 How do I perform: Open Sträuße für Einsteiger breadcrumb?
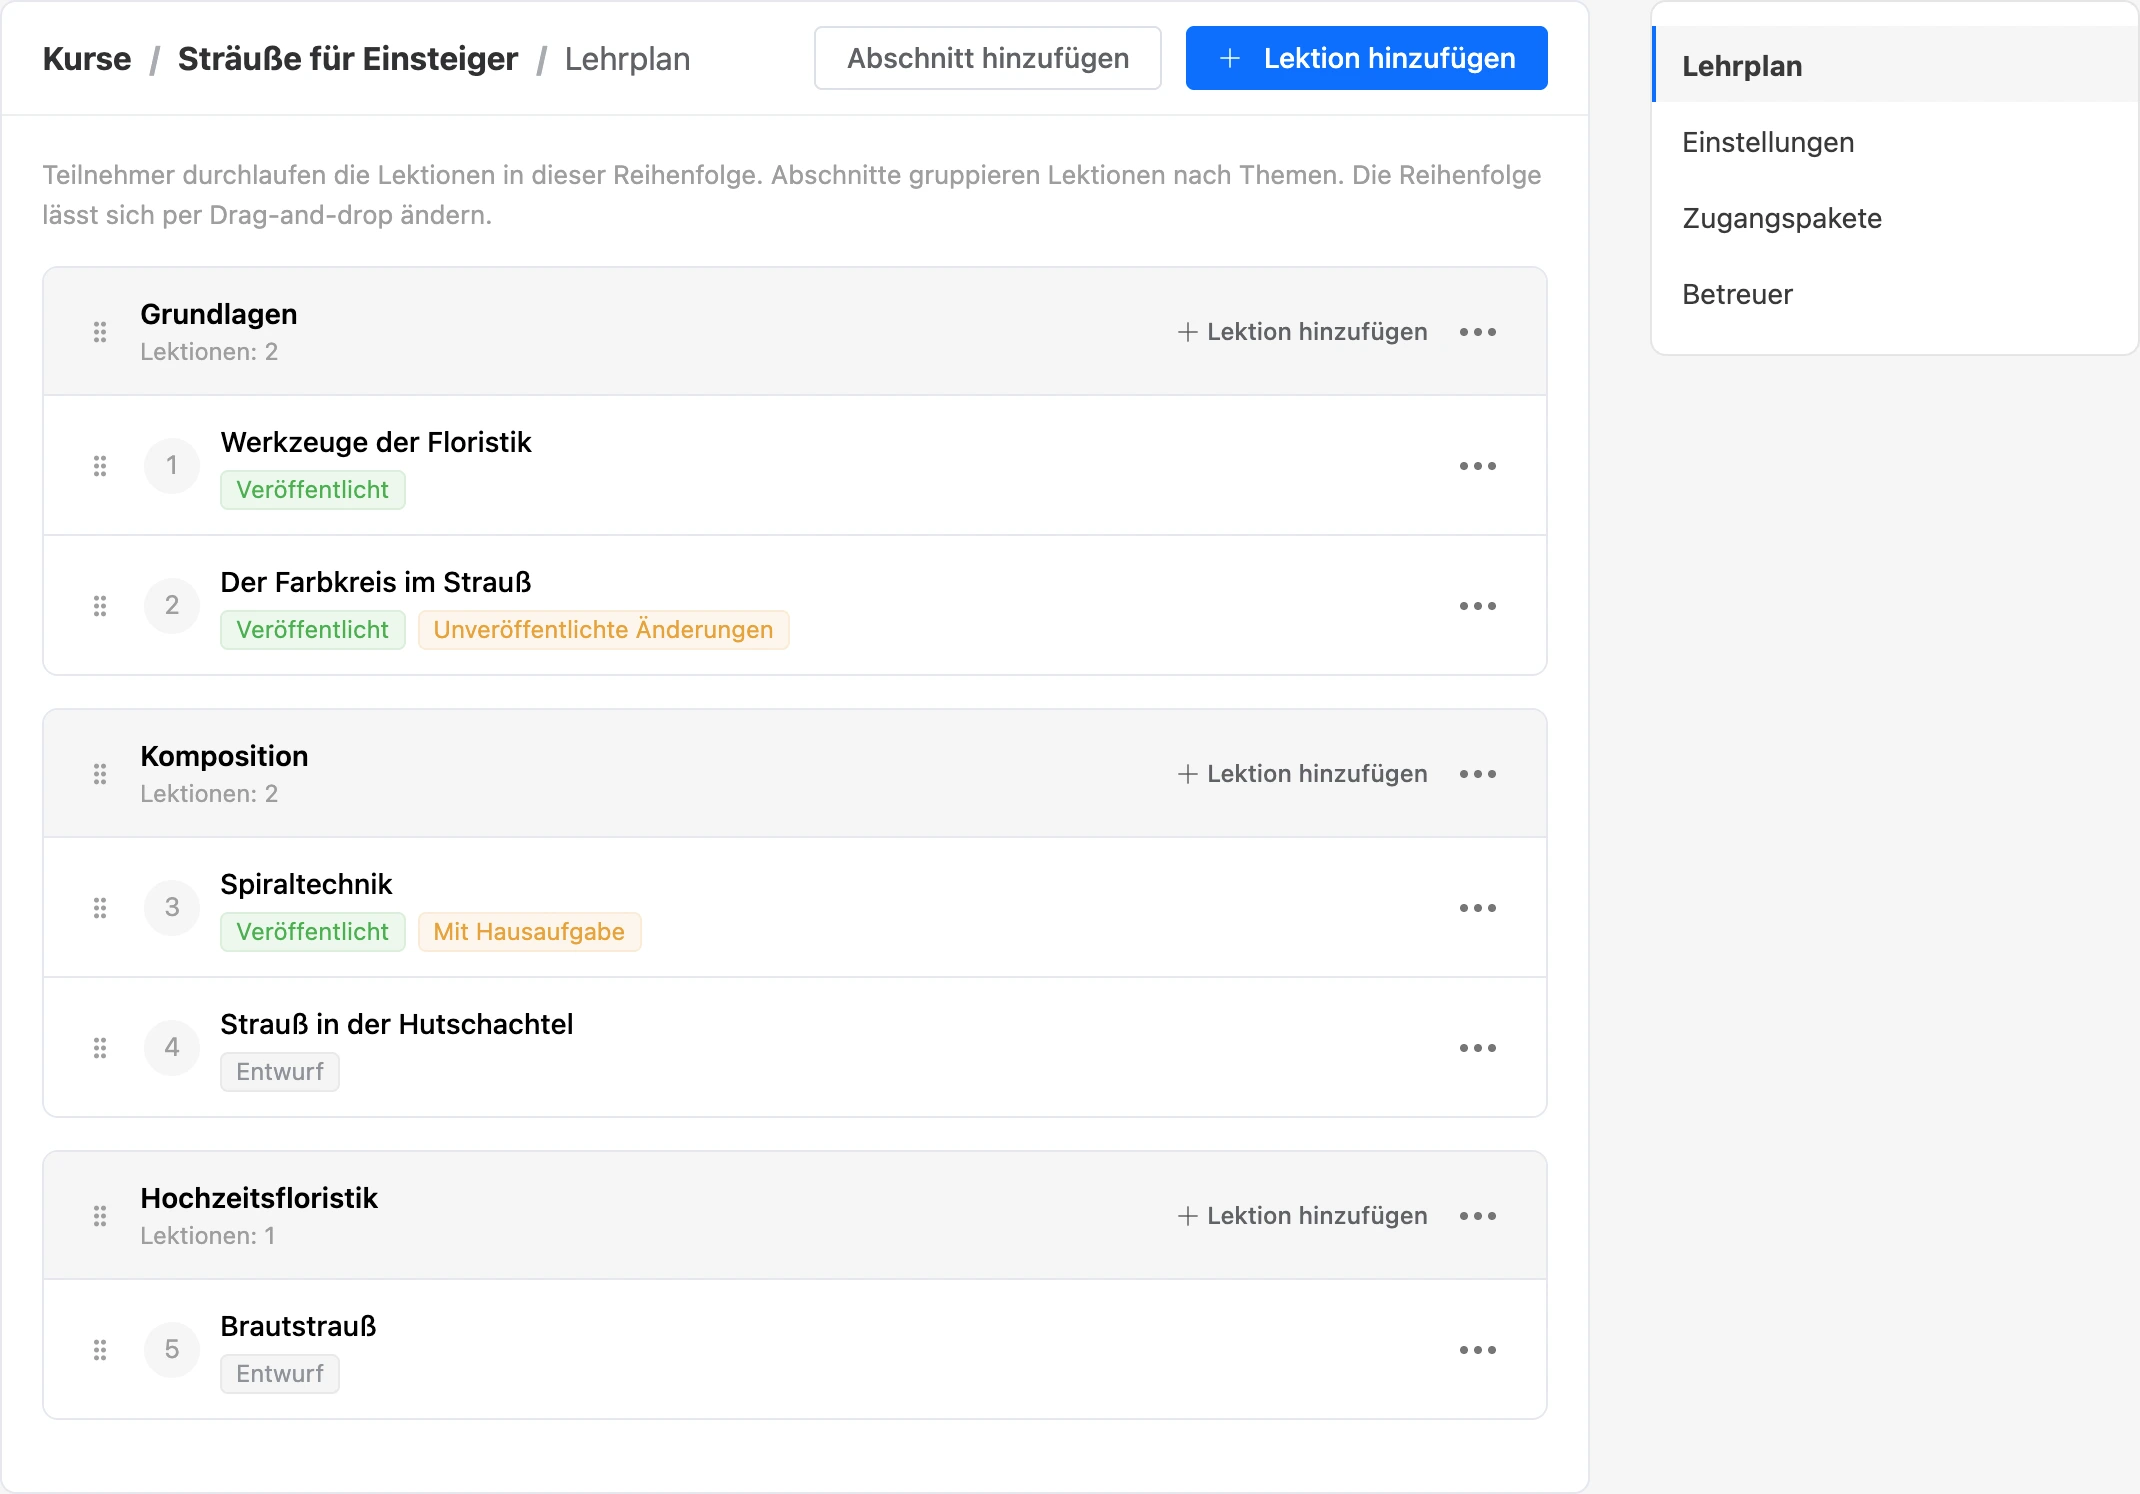pyautogui.click(x=348, y=59)
